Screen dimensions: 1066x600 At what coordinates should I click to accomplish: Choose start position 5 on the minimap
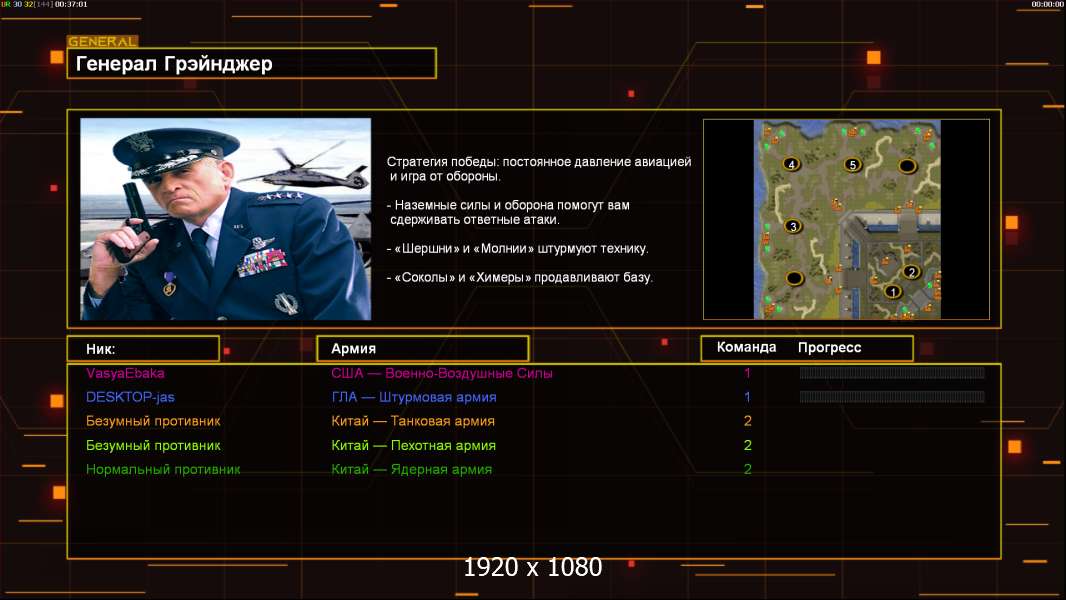pyautogui.click(x=852, y=164)
